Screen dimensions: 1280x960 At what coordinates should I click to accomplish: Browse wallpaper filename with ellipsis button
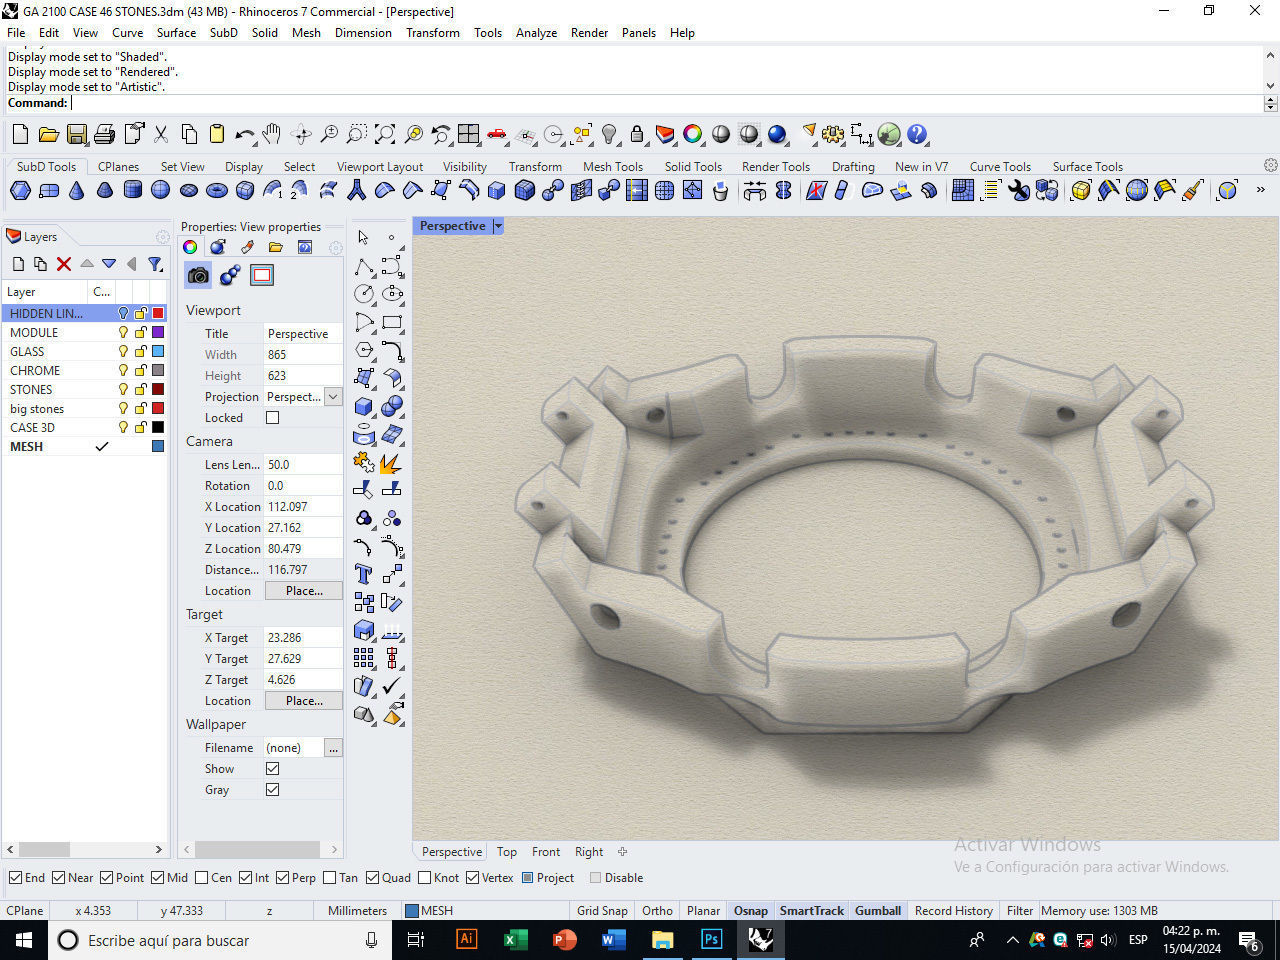click(333, 748)
